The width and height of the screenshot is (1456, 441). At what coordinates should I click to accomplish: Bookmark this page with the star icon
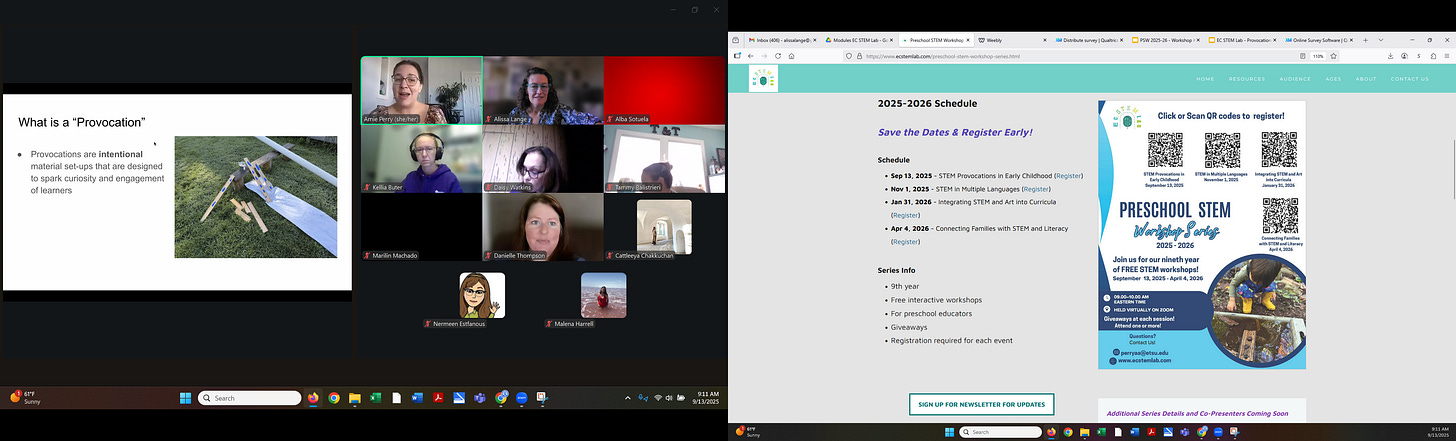[1333, 56]
